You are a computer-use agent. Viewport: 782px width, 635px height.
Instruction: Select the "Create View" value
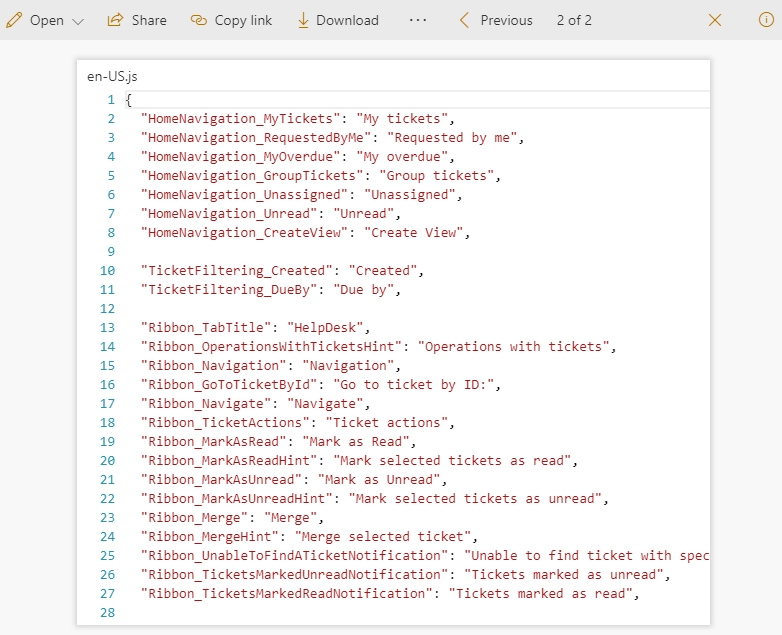413,232
